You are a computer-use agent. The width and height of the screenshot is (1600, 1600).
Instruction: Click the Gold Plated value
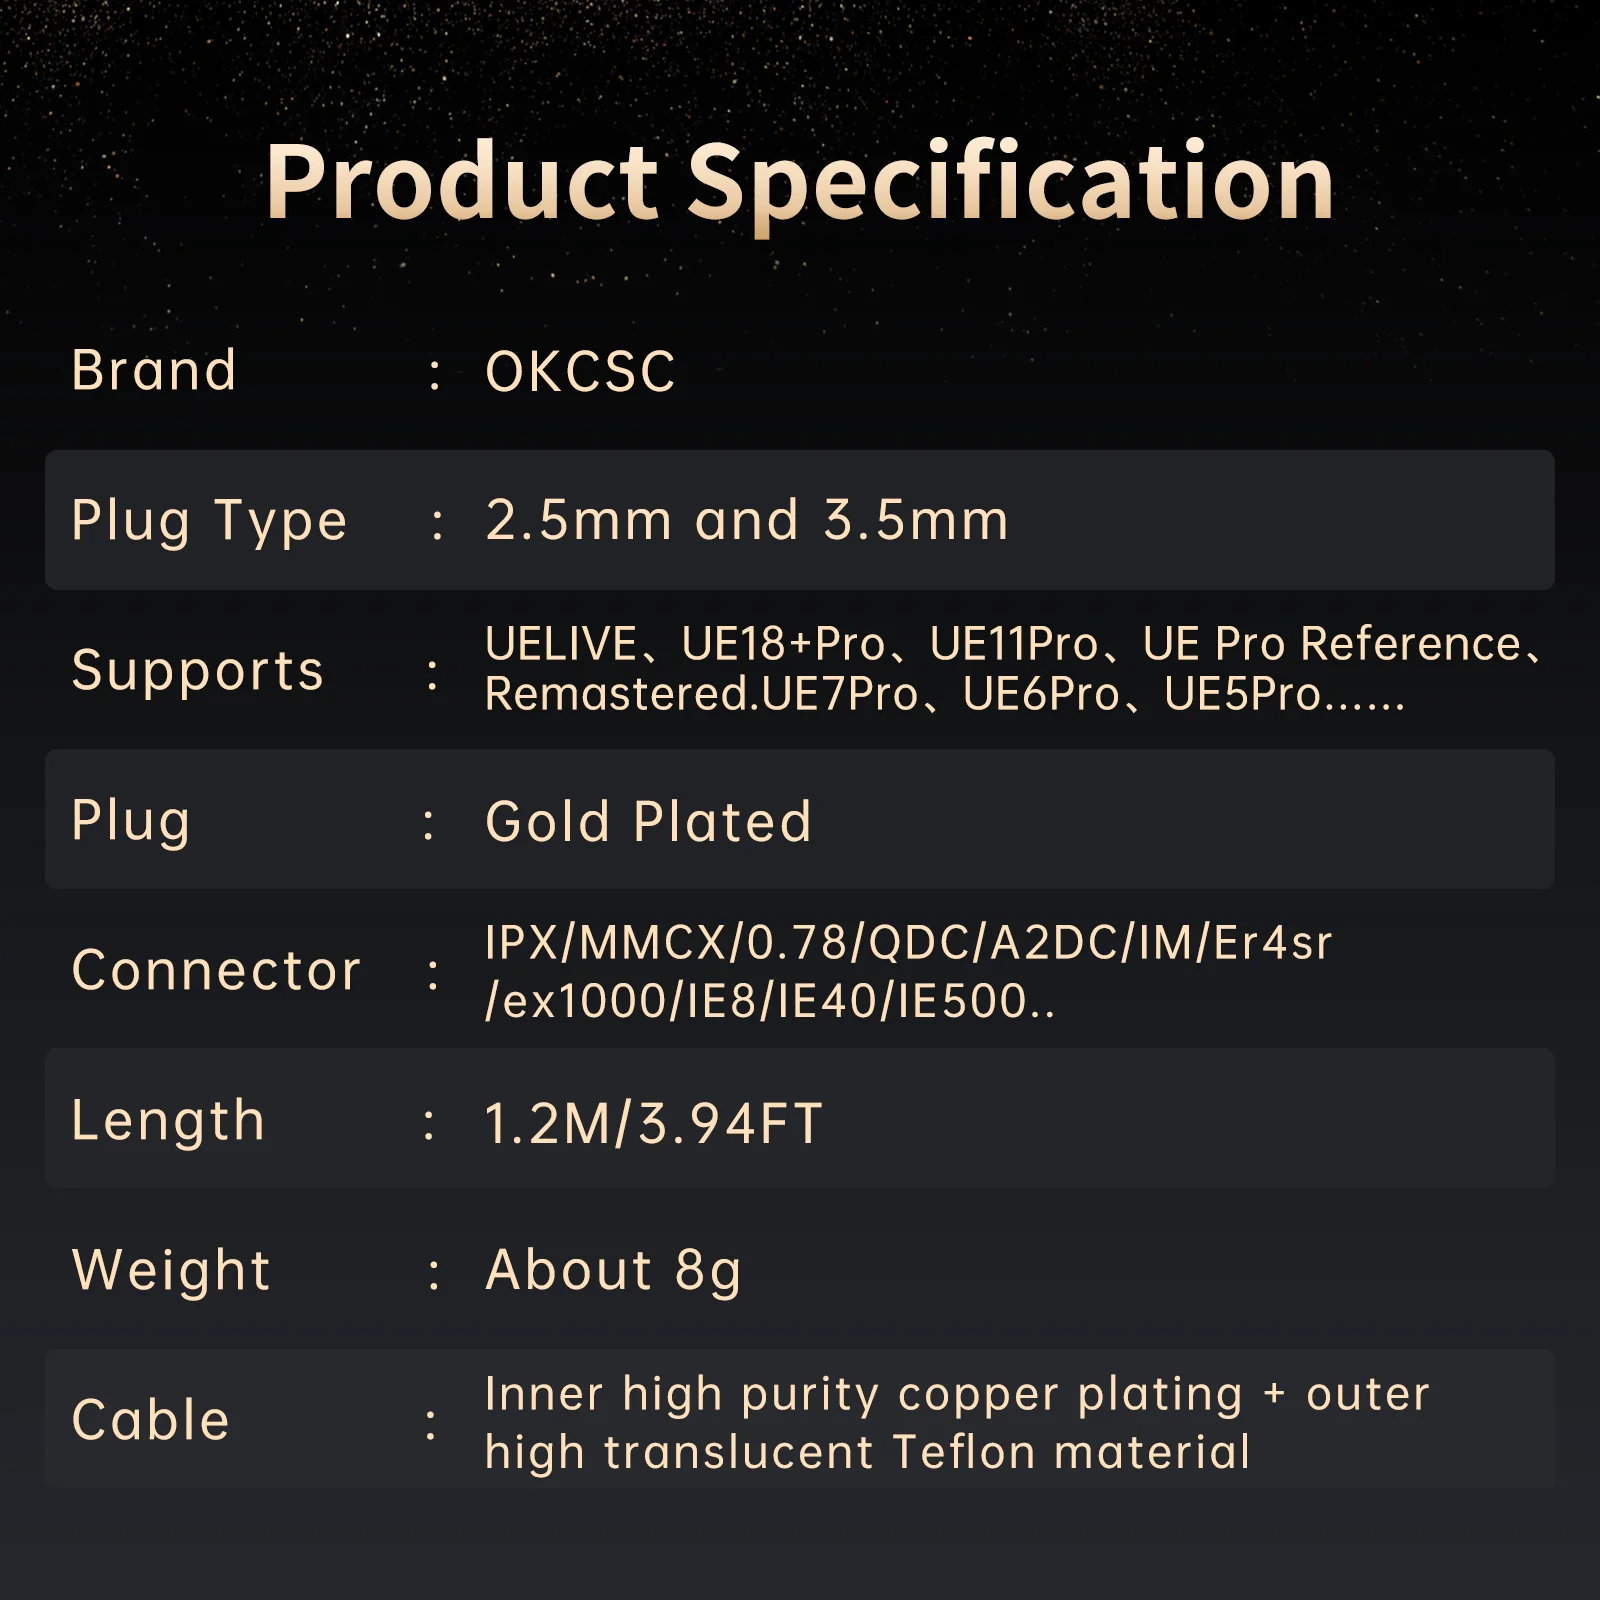[x=648, y=822]
